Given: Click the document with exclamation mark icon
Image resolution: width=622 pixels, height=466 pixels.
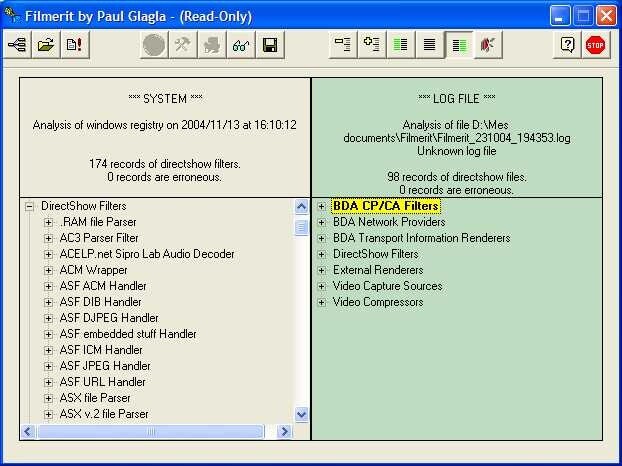Looking at the screenshot, I should (75, 45).
